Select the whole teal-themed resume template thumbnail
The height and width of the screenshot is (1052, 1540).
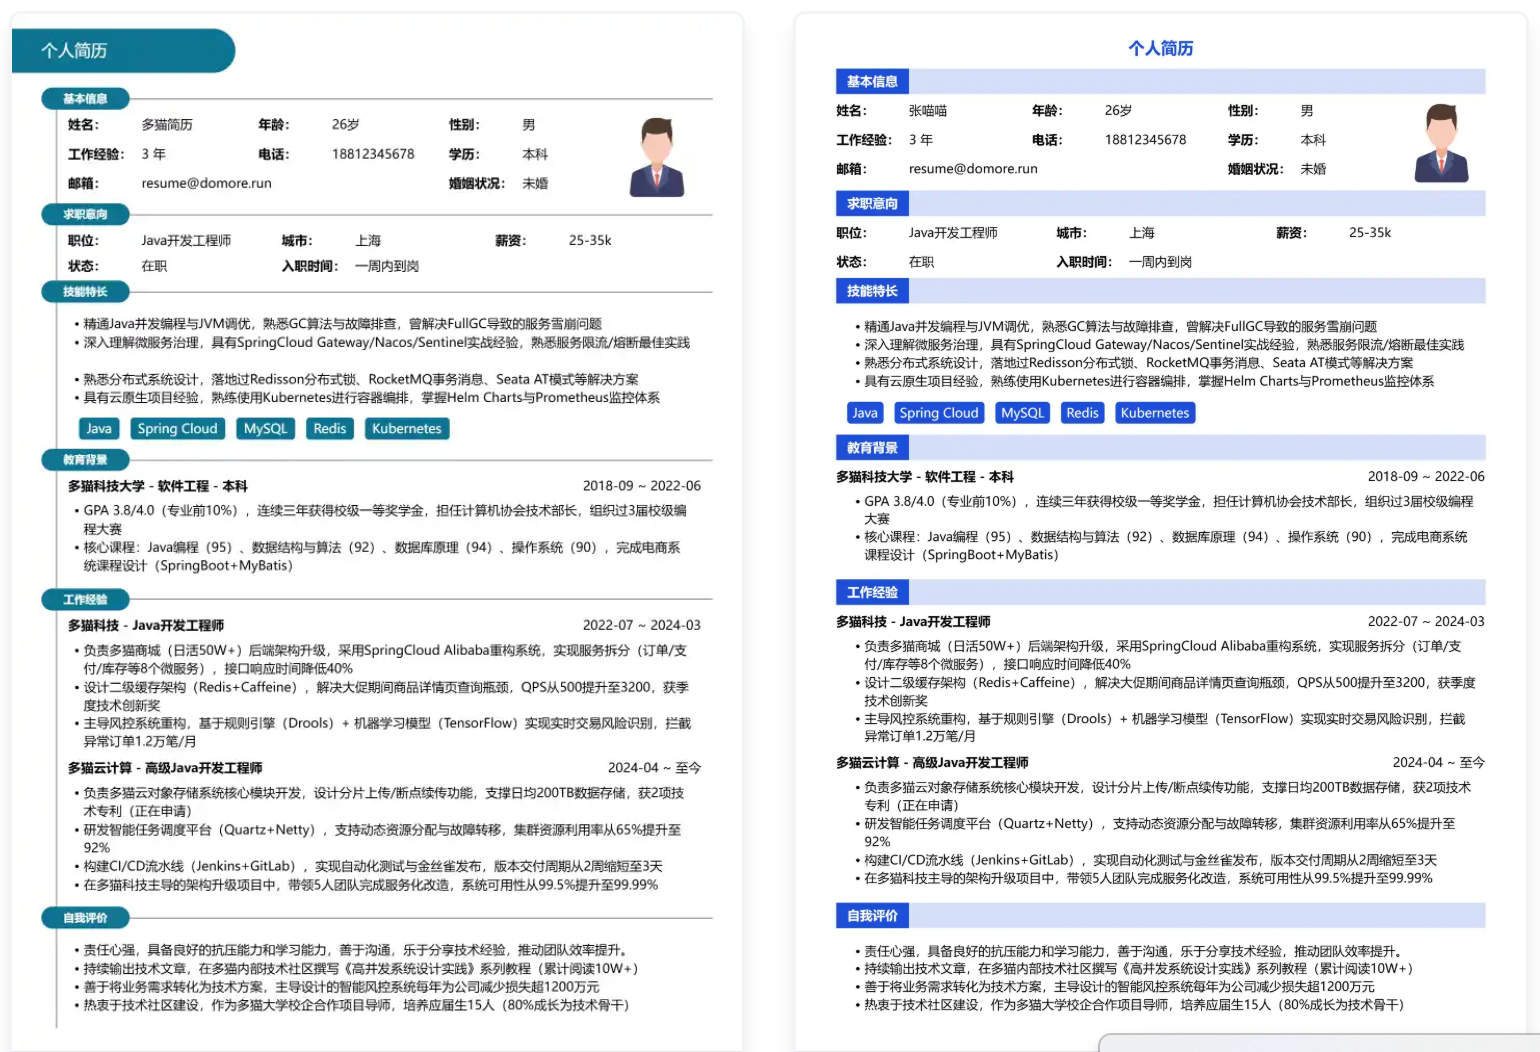tap(377, 530)
